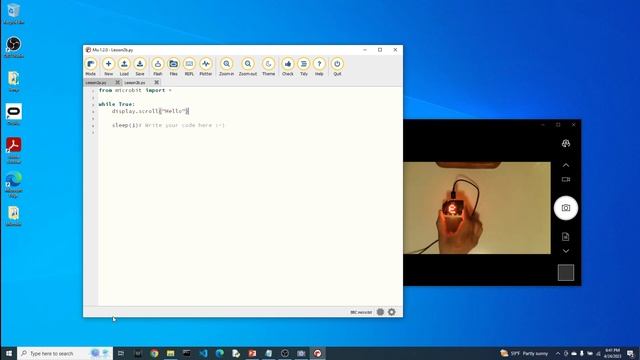Image resolution: width=640 pixels, height=360 pixels.
Task: Switch to document capture mode in Camera
Action: coord(566,236)
